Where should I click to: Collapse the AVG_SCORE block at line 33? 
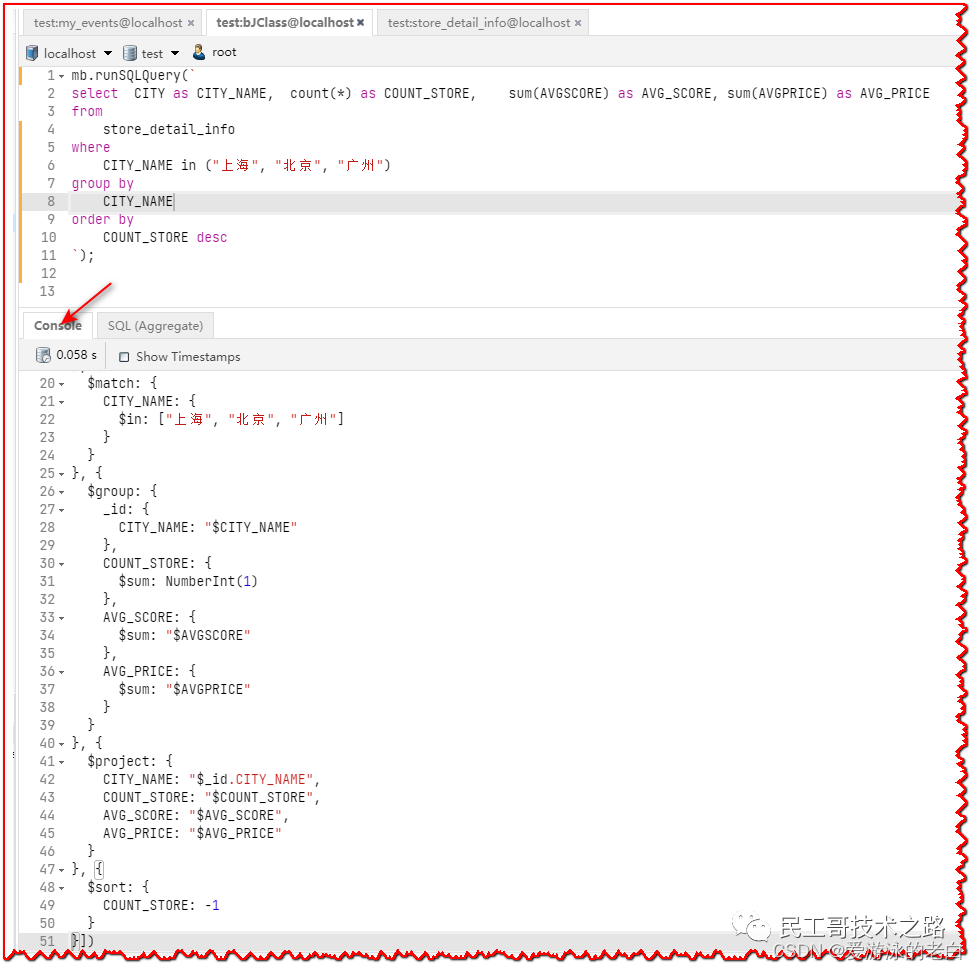[x=61, y=619]
